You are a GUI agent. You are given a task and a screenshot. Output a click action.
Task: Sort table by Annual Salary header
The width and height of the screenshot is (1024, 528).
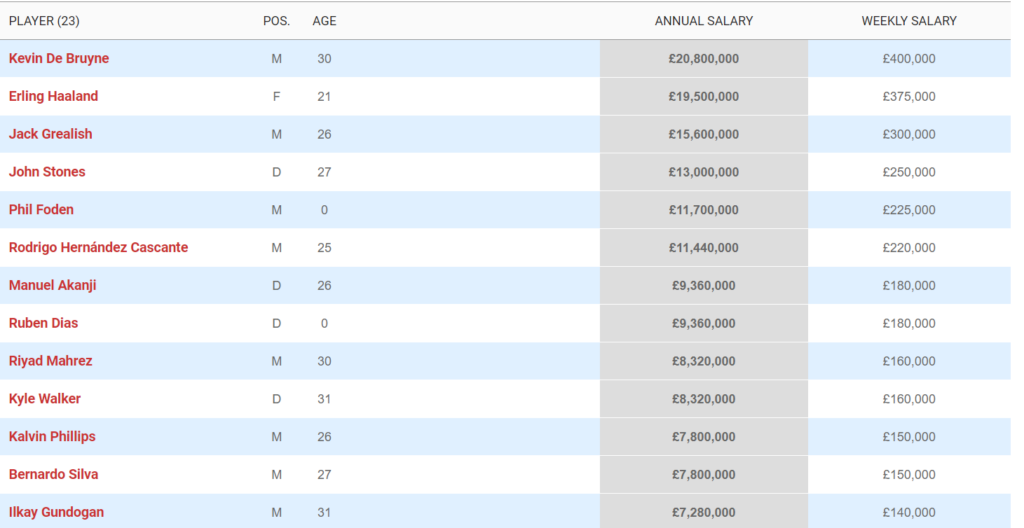[704, 21]
